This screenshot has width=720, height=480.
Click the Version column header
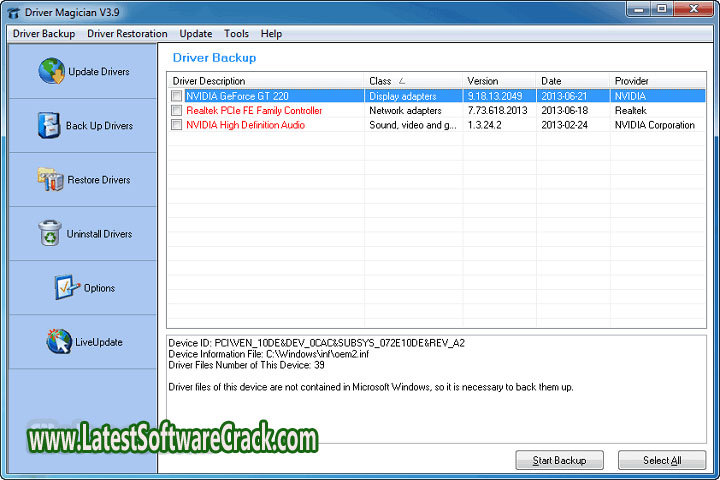click(x=498, y=81)
